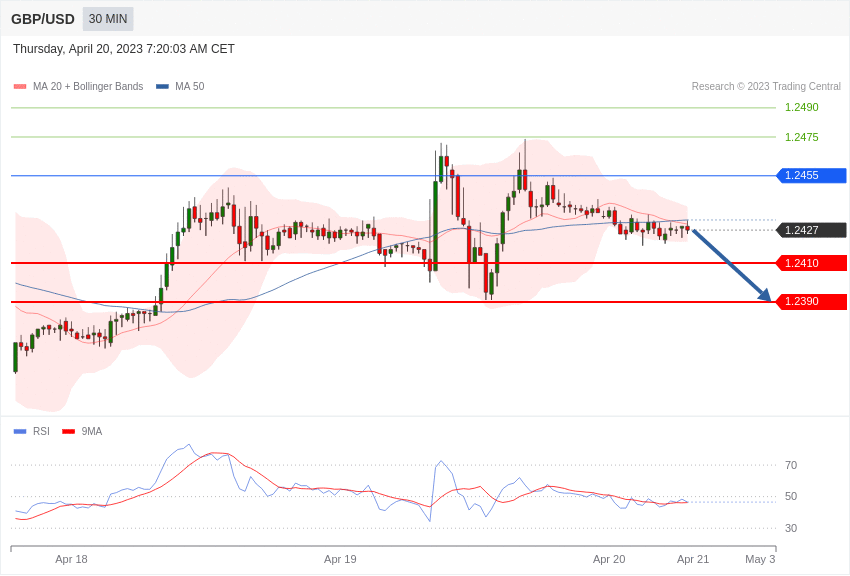This screenshot has width=850, height=576.
Task: Click the blue 1.2455 pivot price tag
Action: click(812, 176)
